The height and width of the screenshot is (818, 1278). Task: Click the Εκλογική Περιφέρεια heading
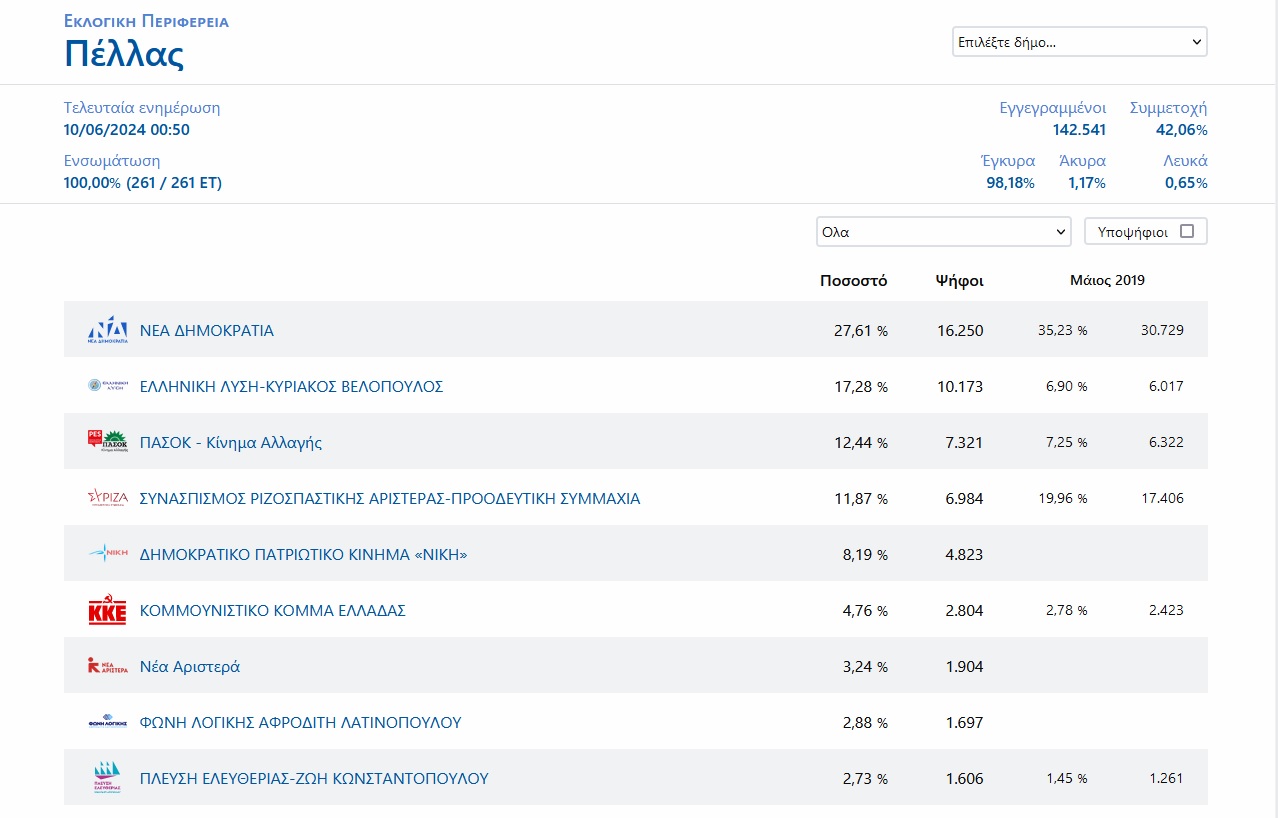tap(146, 21)
